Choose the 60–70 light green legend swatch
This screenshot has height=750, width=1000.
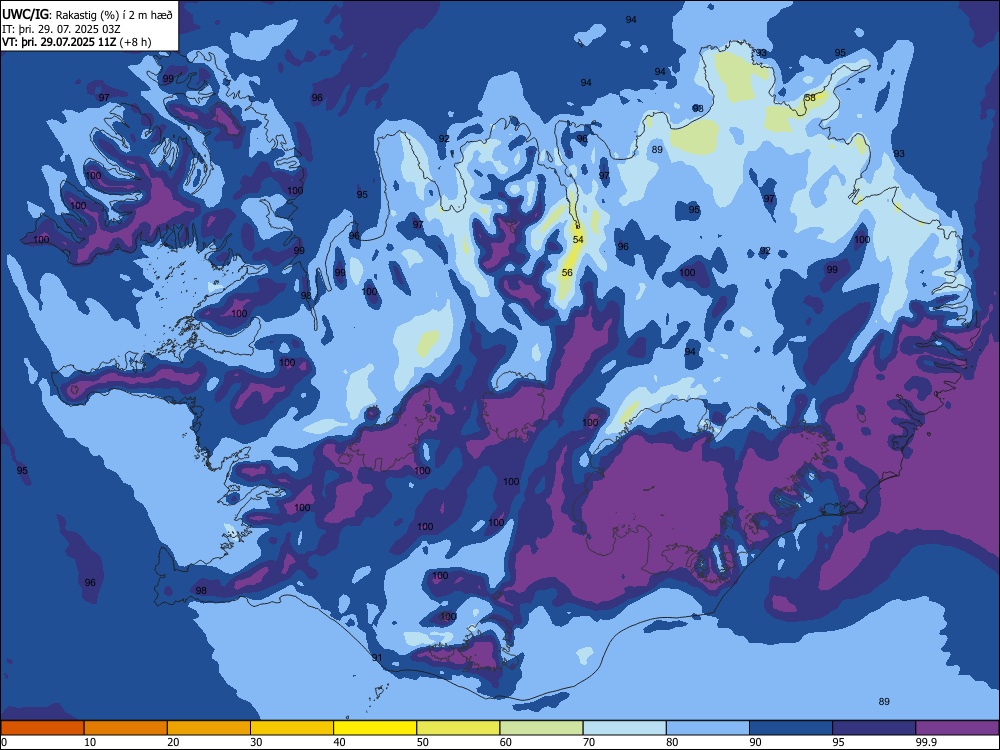tap(541, 728)
